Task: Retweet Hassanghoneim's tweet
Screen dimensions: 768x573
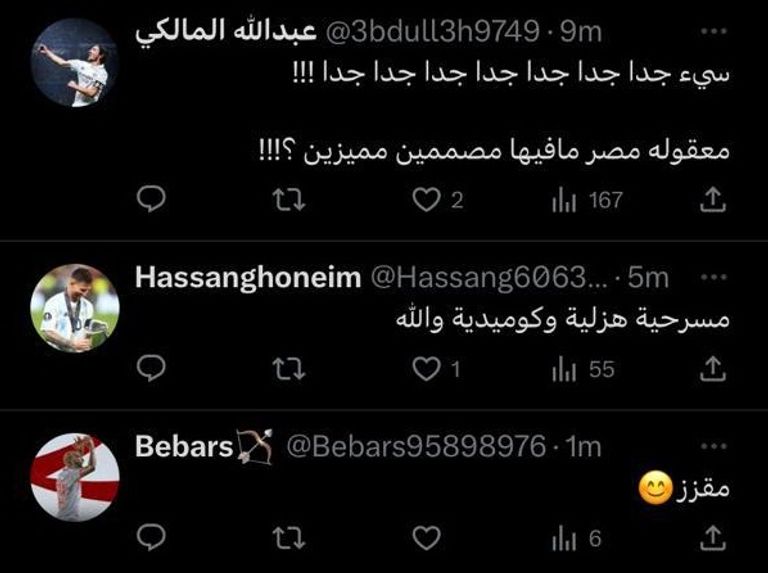Action: (289, 369)
